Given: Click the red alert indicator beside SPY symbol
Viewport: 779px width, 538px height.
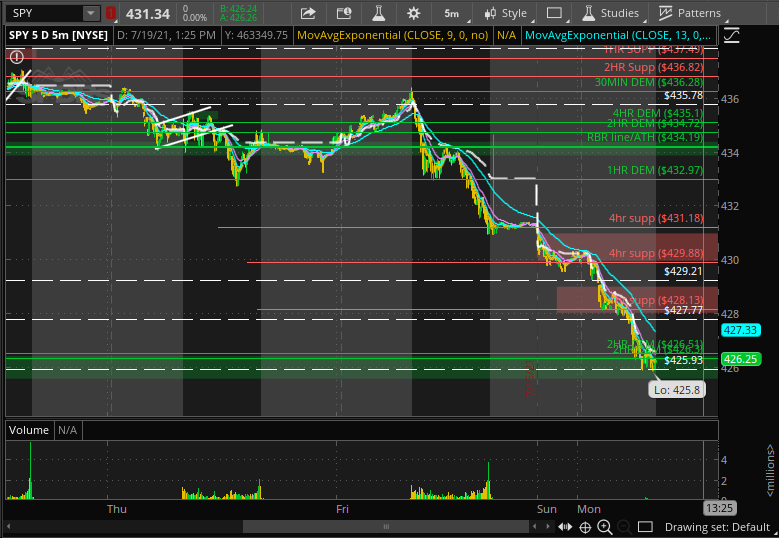Looking at the screenshot, I should point(110,13).
